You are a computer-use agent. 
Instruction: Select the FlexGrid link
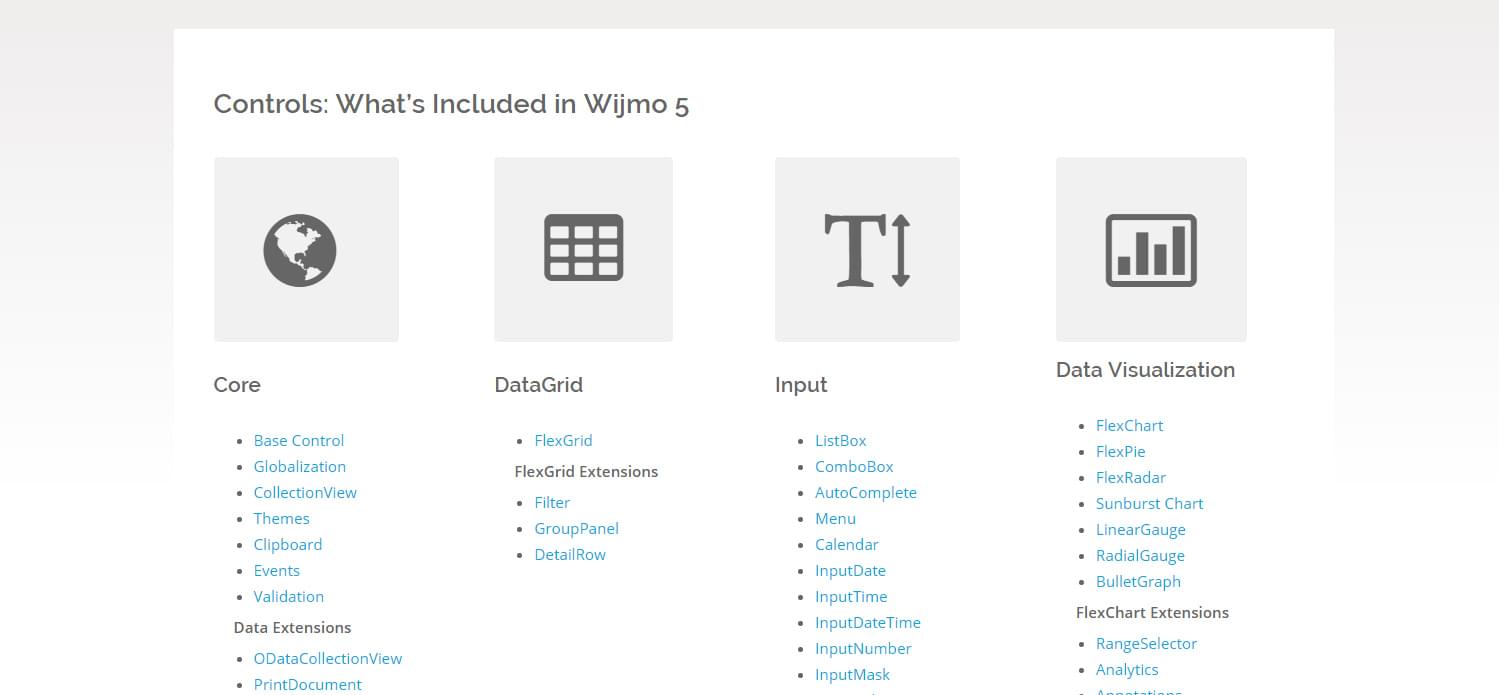pos(564,441)
